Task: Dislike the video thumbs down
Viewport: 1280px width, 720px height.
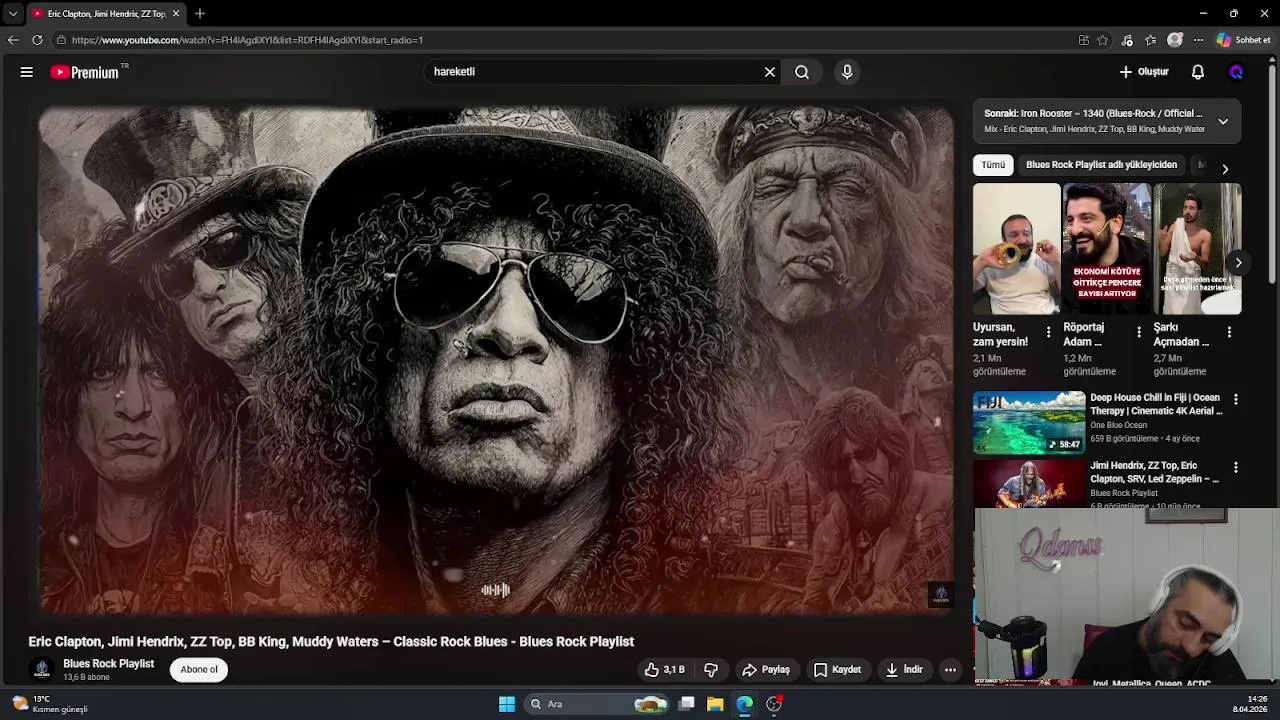Action: point(711,670)
